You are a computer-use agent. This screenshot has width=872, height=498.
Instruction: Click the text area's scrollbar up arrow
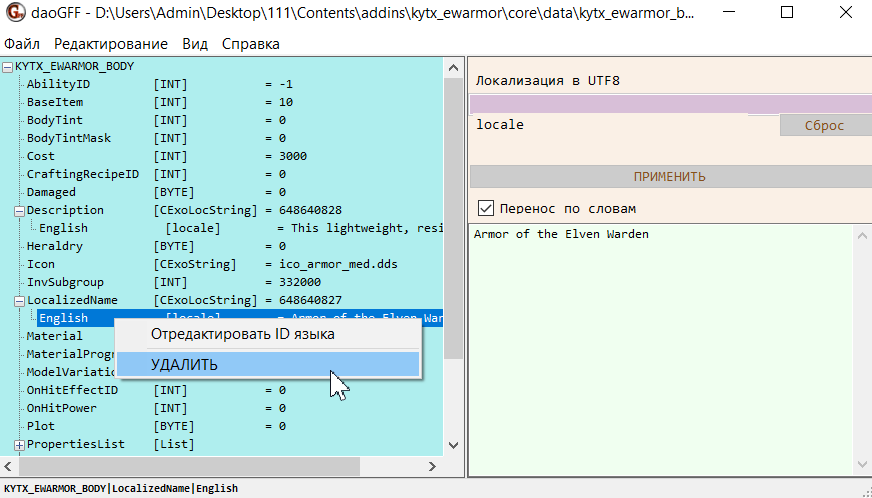click(x=863, y=236)
